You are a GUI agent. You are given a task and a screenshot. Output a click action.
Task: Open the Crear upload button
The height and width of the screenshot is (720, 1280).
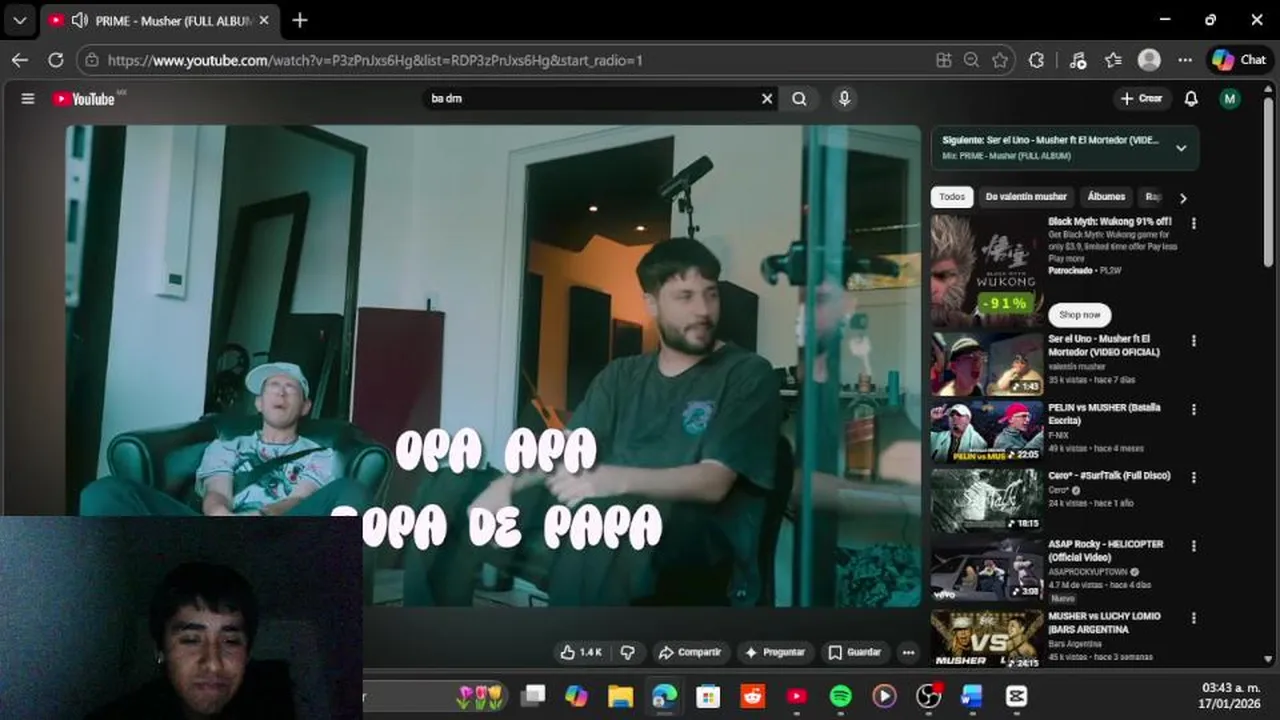[1141, 99]
